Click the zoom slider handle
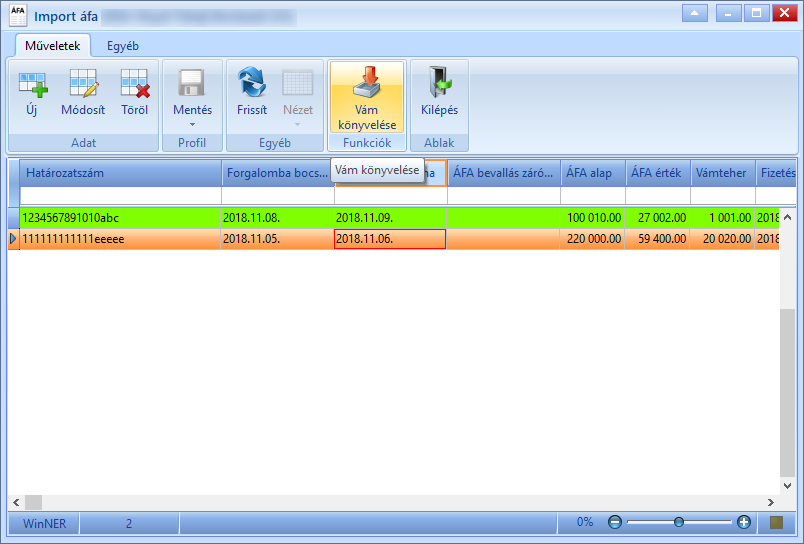Image resolution: width=804 pixels, height=544 pixels. (x=679, y=522)
